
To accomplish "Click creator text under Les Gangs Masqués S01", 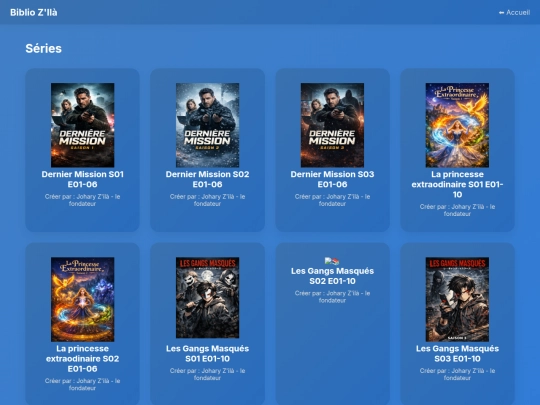I will (207, 374).
